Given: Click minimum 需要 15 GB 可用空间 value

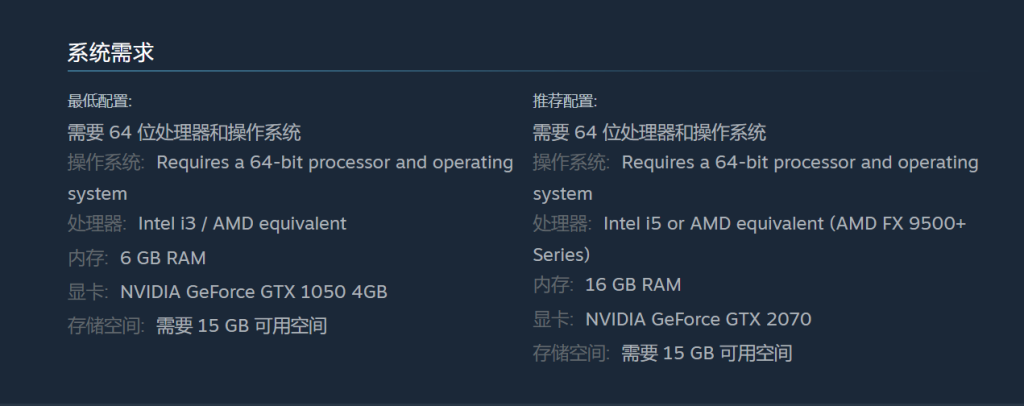Looking at the screenshot, I should [242, 326].
